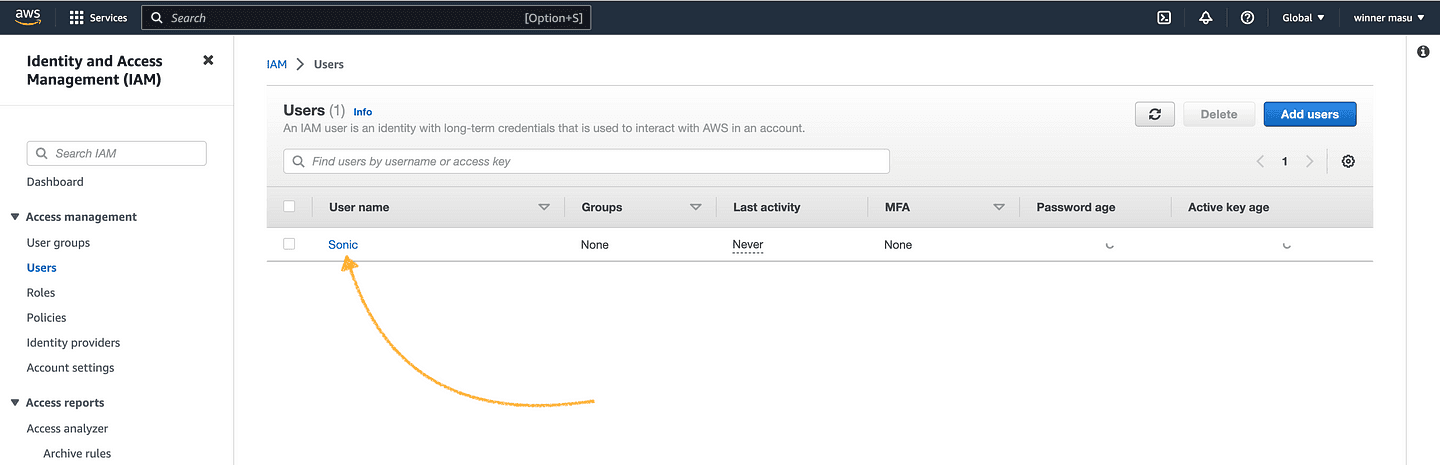
Task: Open Policies in the sidebar
Action: tap(46, 318)
